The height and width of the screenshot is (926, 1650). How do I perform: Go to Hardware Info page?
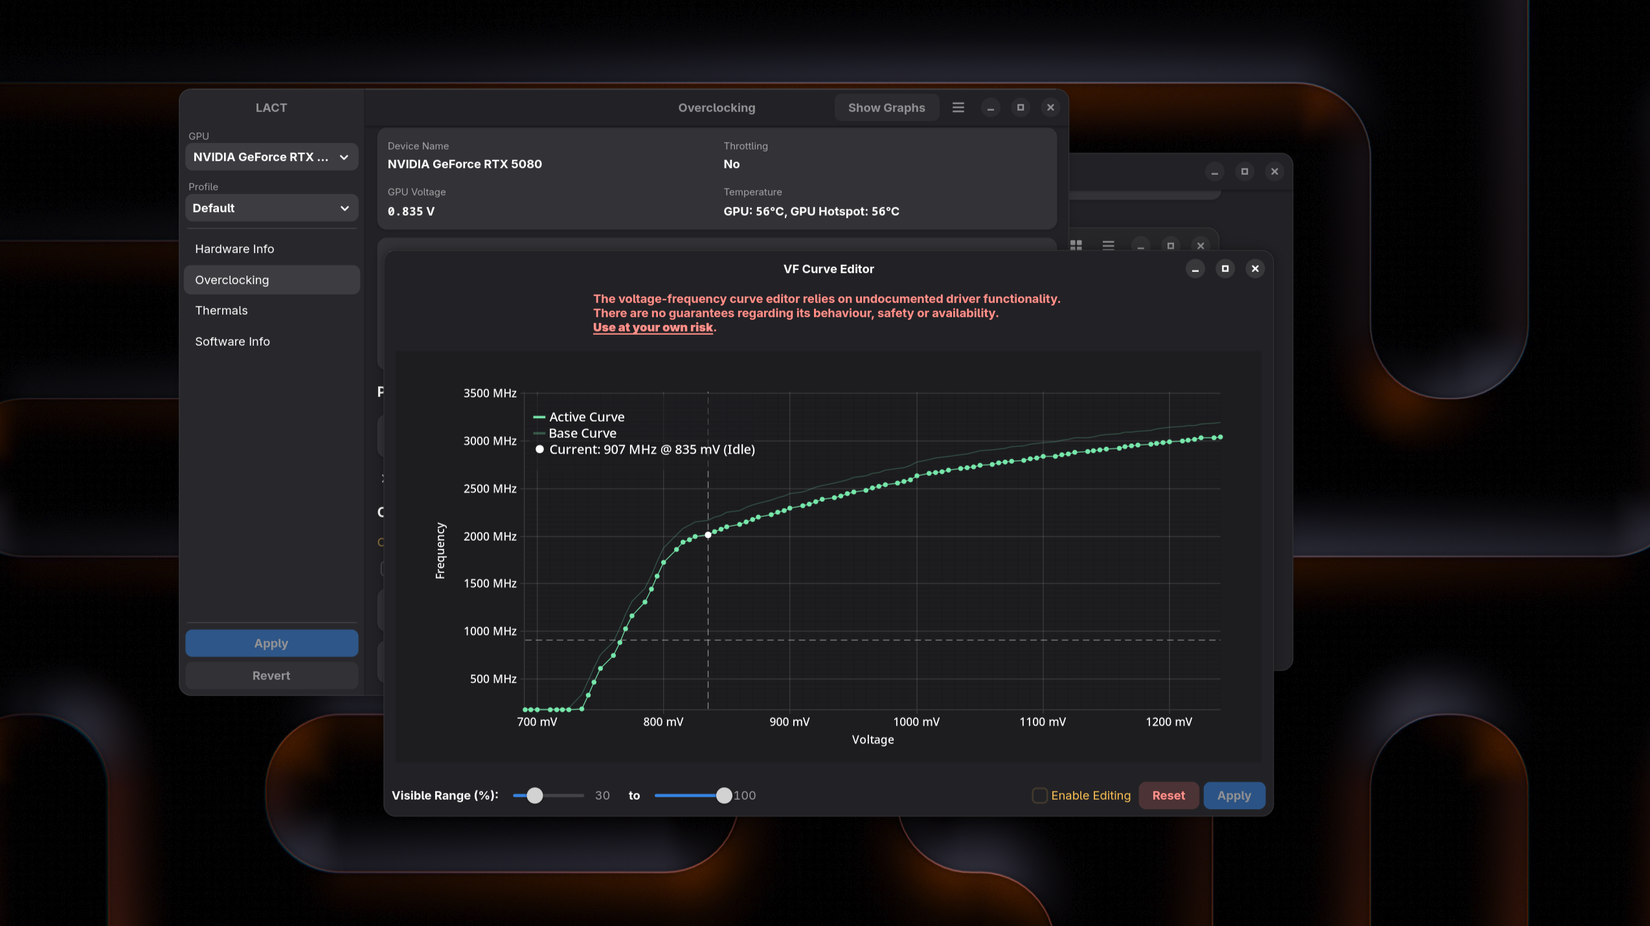pyautogui.click(x=271, y=249)
